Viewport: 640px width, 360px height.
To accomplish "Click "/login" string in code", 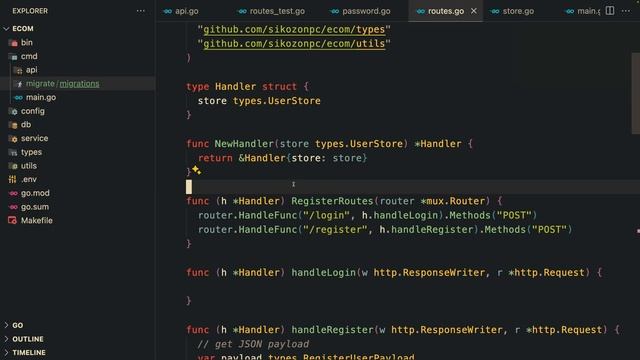I will [x=326, y=215].
